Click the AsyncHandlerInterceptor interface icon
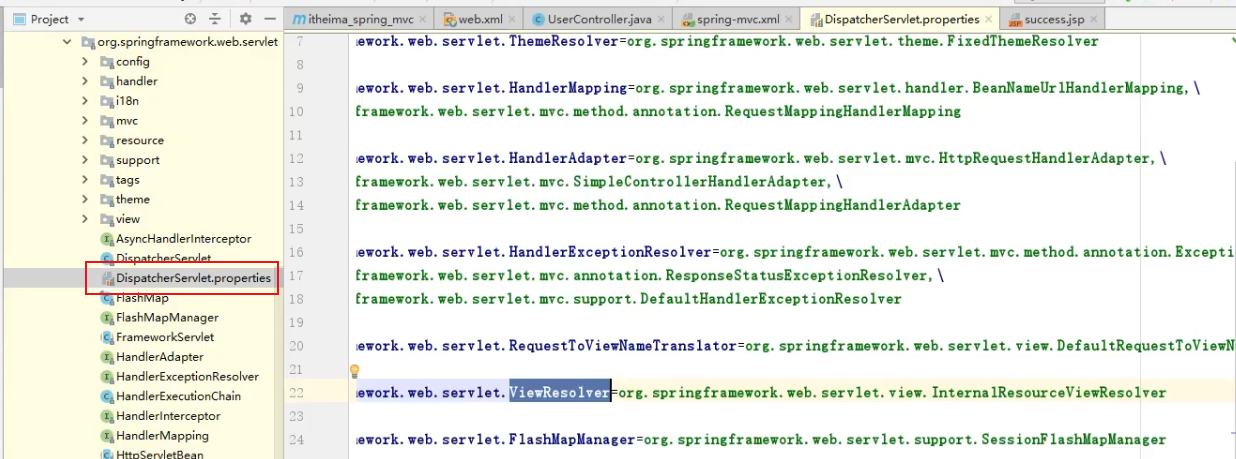This screenshot has width=1236, height=459. point(107,239)
